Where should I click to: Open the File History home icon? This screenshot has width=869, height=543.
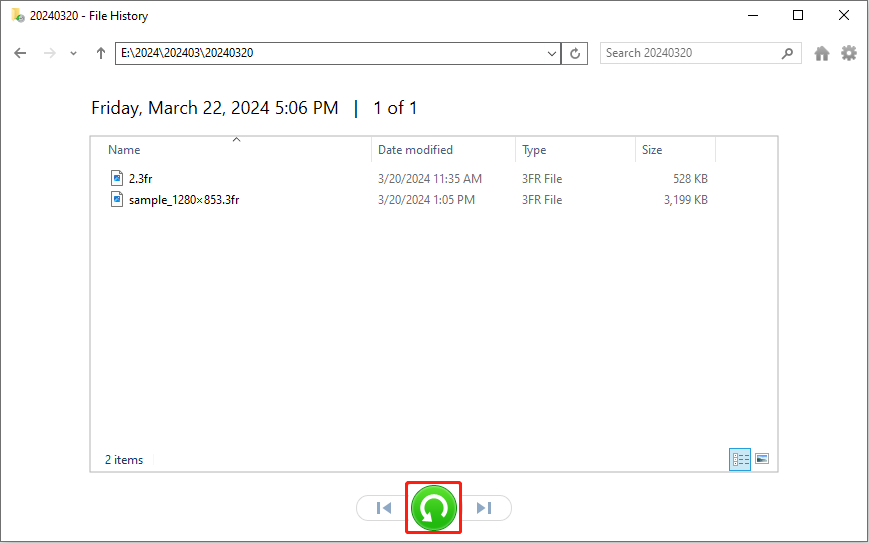(822, 53)
